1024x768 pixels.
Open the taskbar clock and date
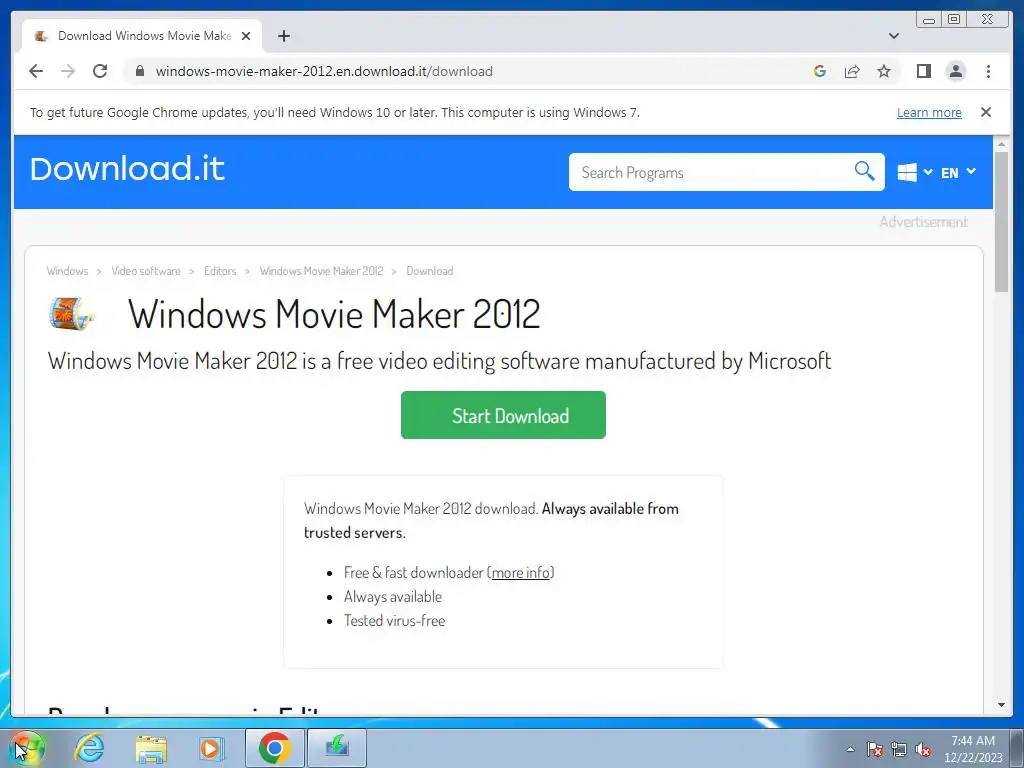click(x=973, y=749)
